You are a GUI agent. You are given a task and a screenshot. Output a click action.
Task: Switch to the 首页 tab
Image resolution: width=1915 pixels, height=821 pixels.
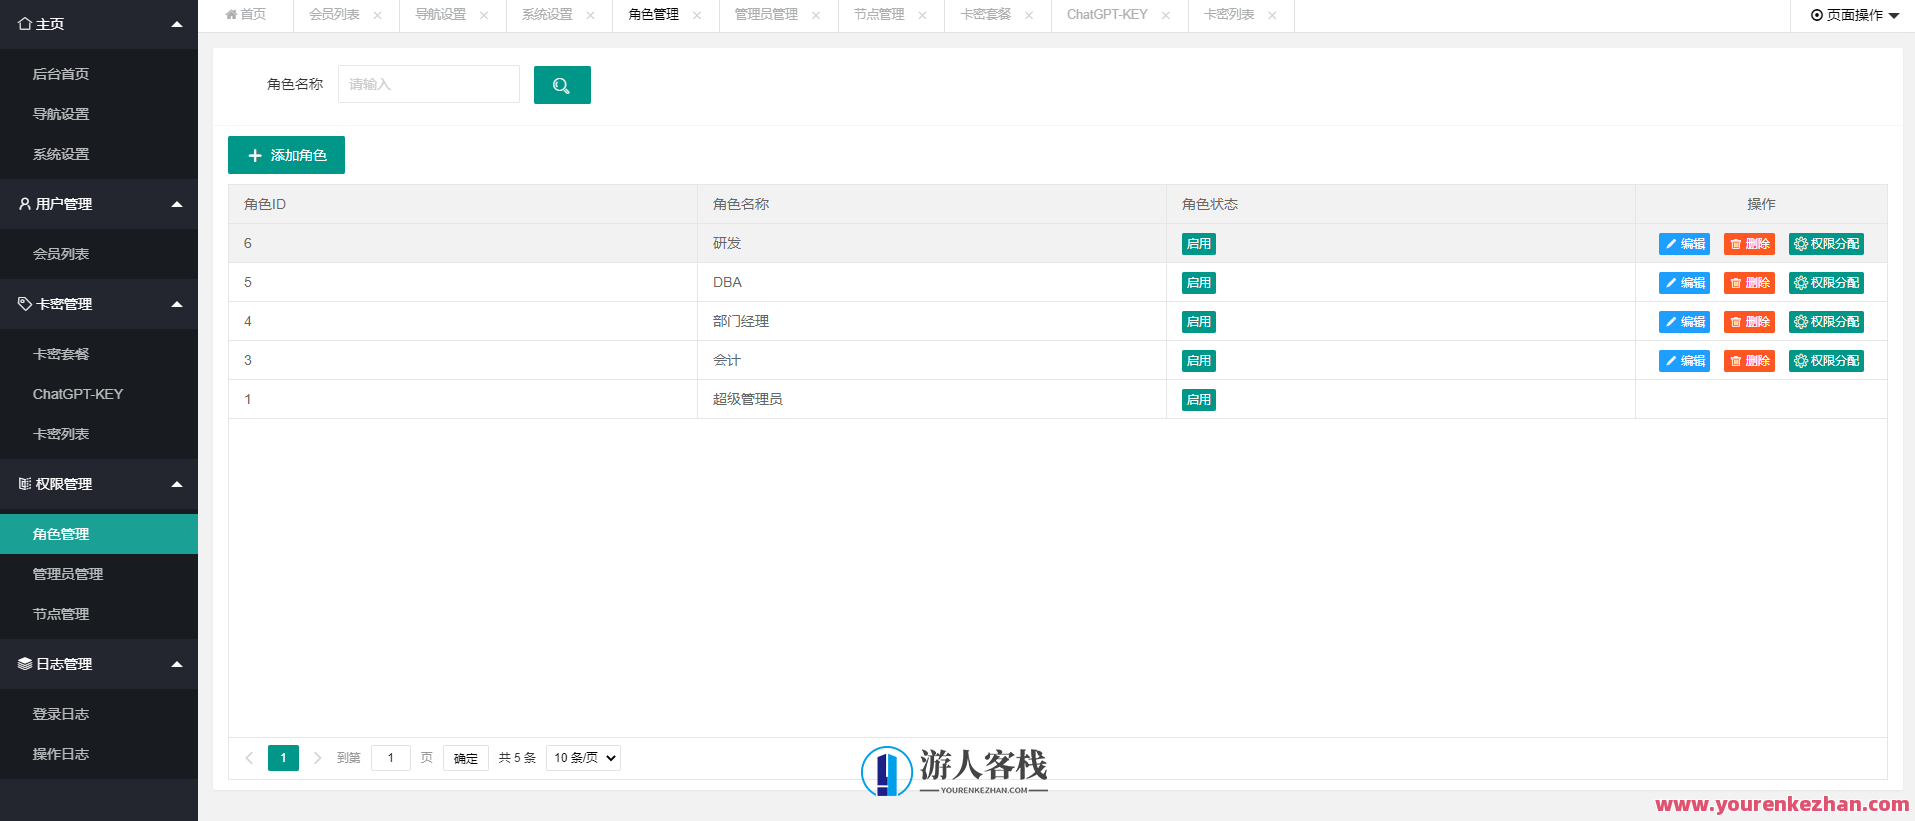click(246, 15)
